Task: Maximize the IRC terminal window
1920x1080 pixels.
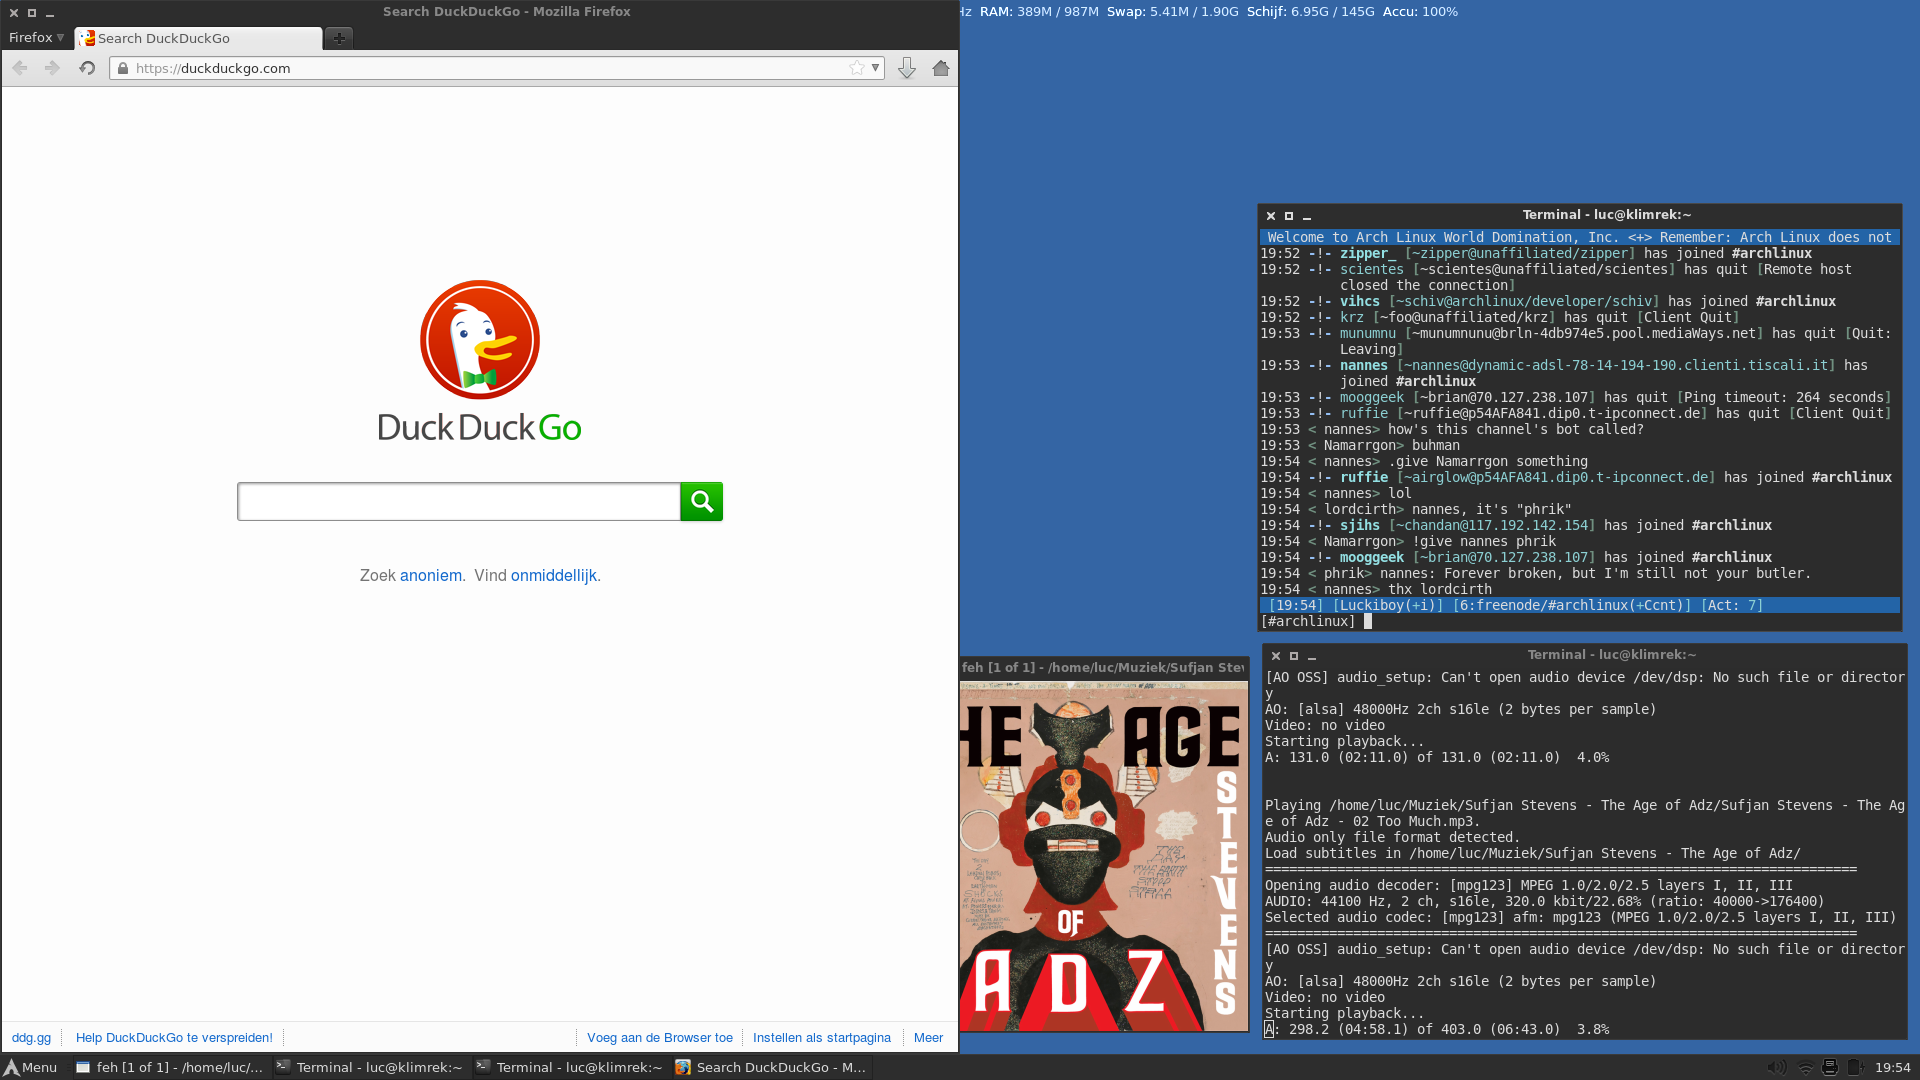Action: 1289,215
